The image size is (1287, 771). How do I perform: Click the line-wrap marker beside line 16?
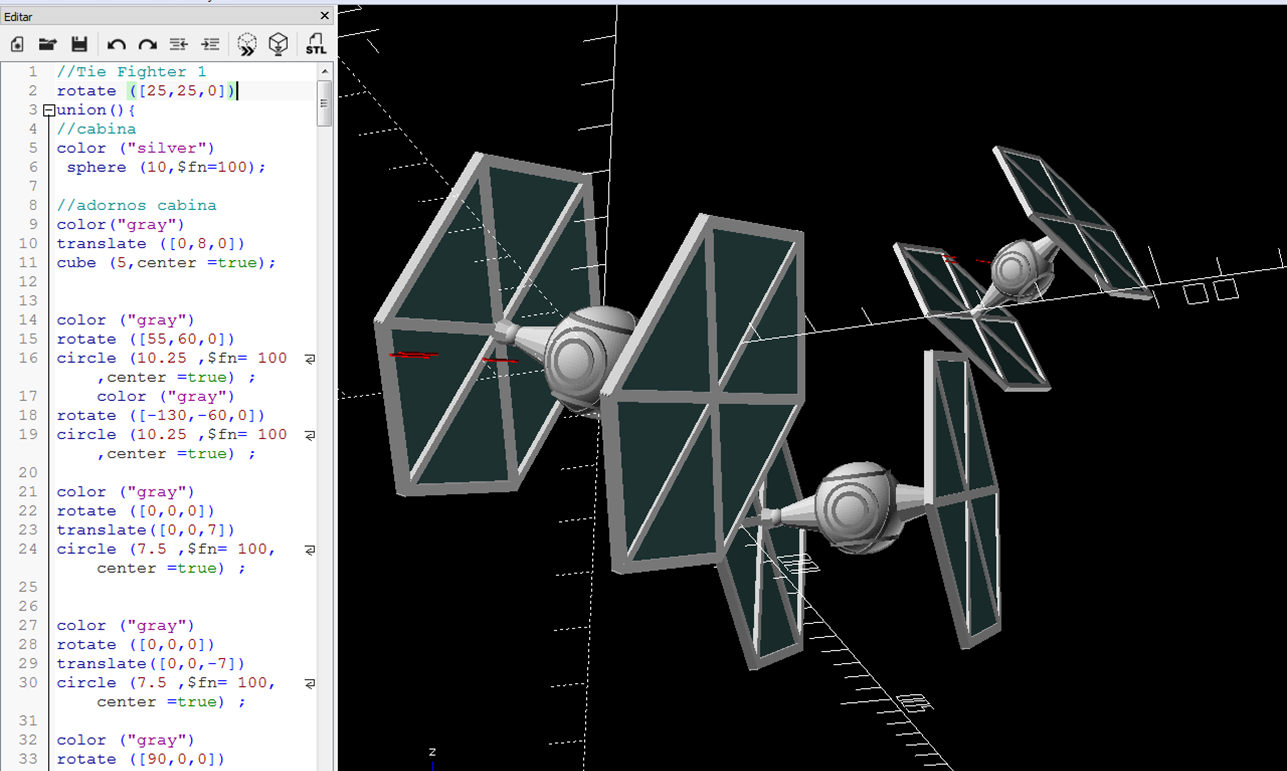(x=311, y=357)
